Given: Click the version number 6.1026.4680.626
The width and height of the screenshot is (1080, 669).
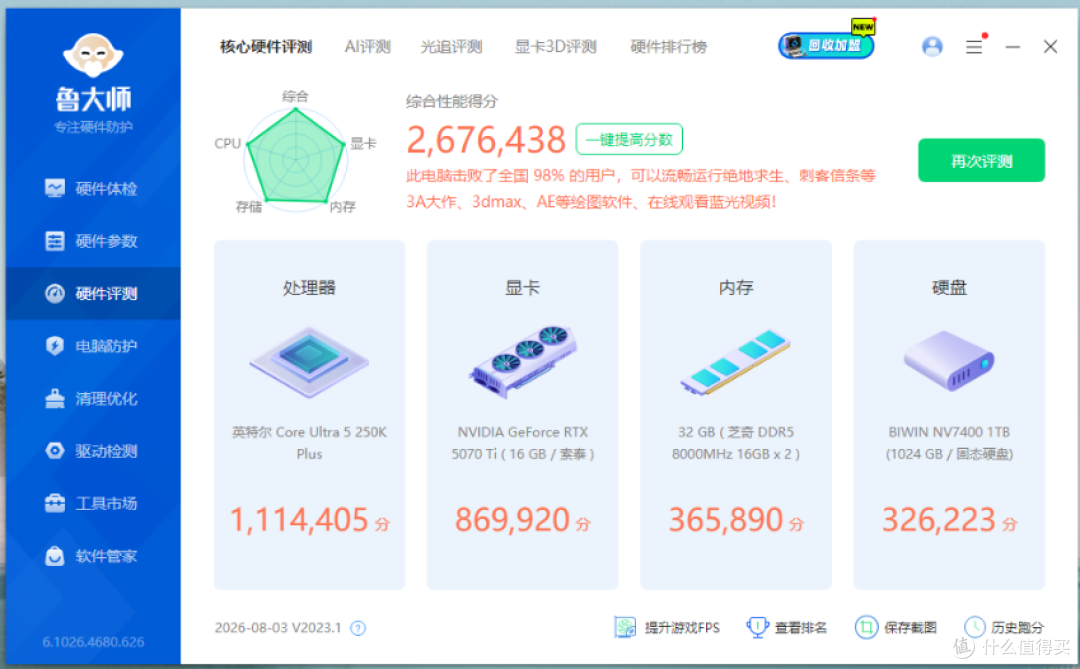Looking at the screenshot, I should click(94, 642).
